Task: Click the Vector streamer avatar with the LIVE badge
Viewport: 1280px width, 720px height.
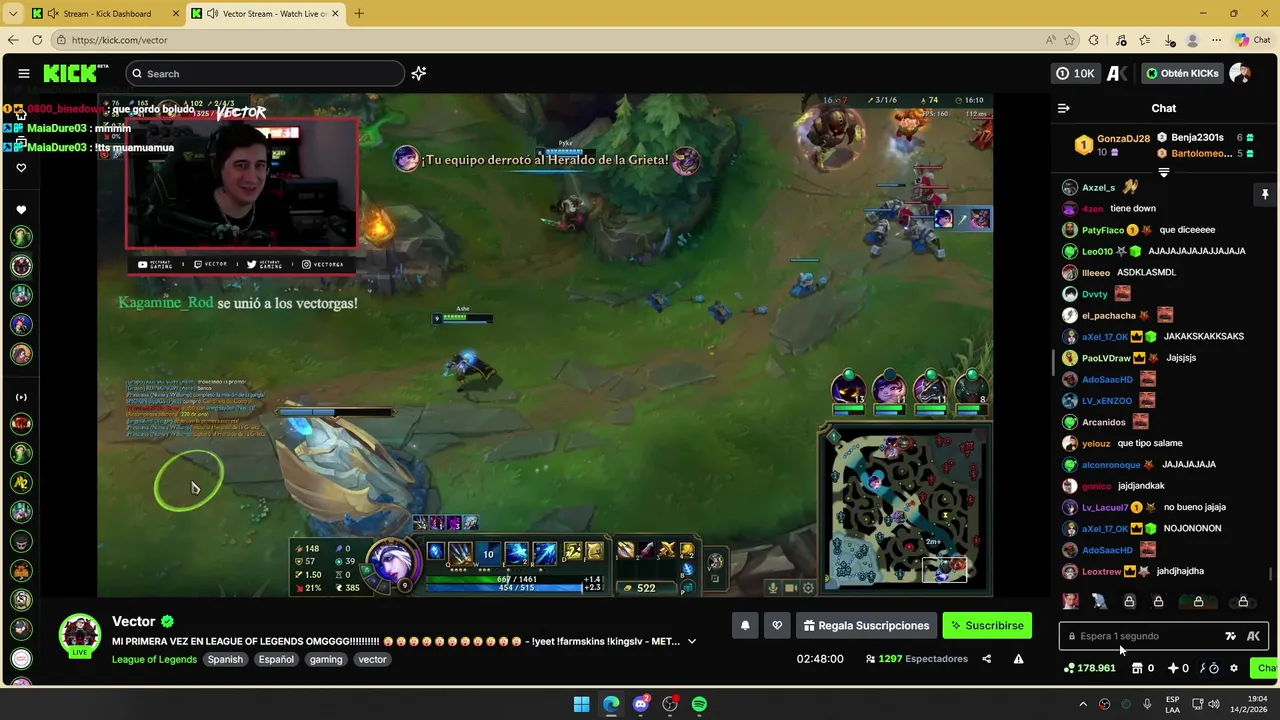Action: coord(79,636)
